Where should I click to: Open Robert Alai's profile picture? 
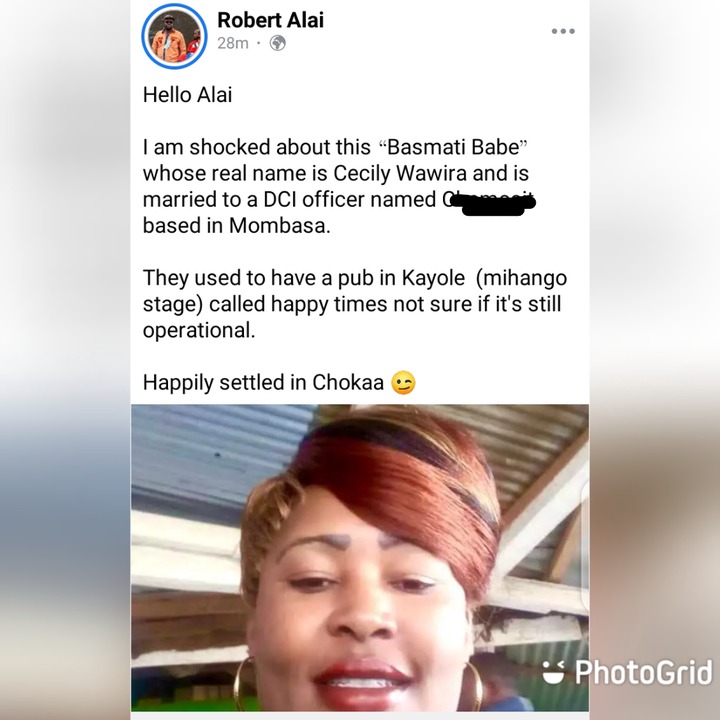click(x=174, y=36)
